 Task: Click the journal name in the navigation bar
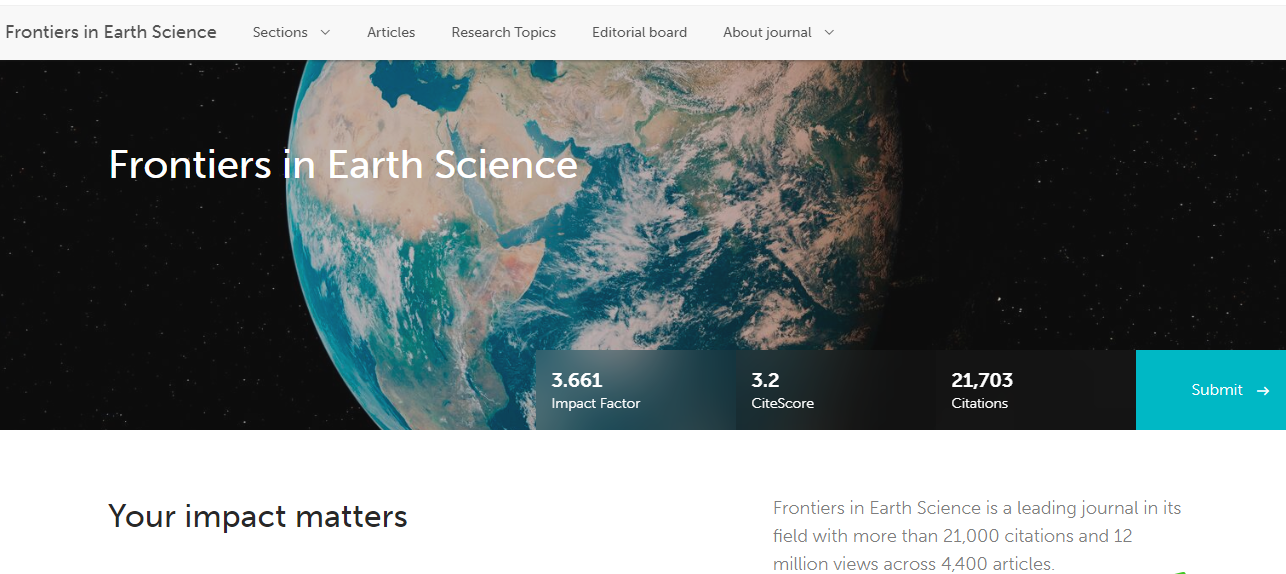pyautogui.click(x=111, y=32)
